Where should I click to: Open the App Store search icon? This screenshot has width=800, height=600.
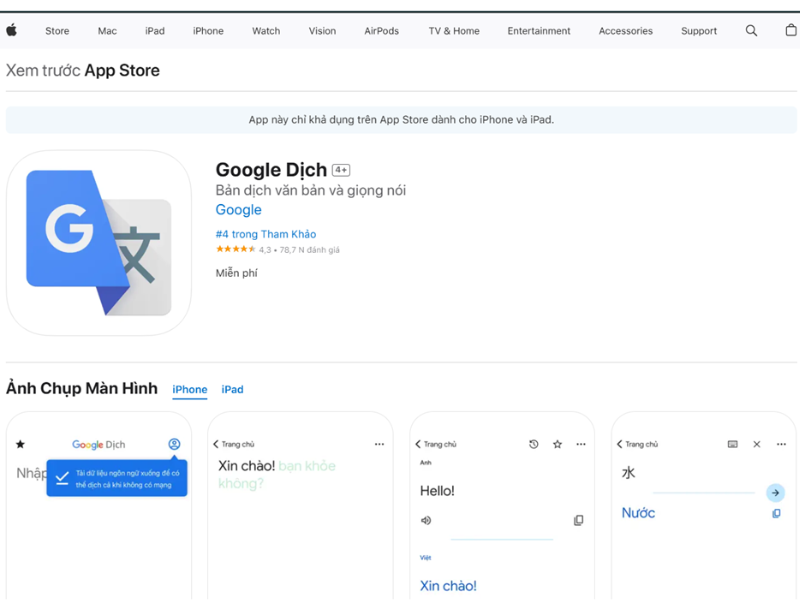pyautogui.click(x=751, y=30)
